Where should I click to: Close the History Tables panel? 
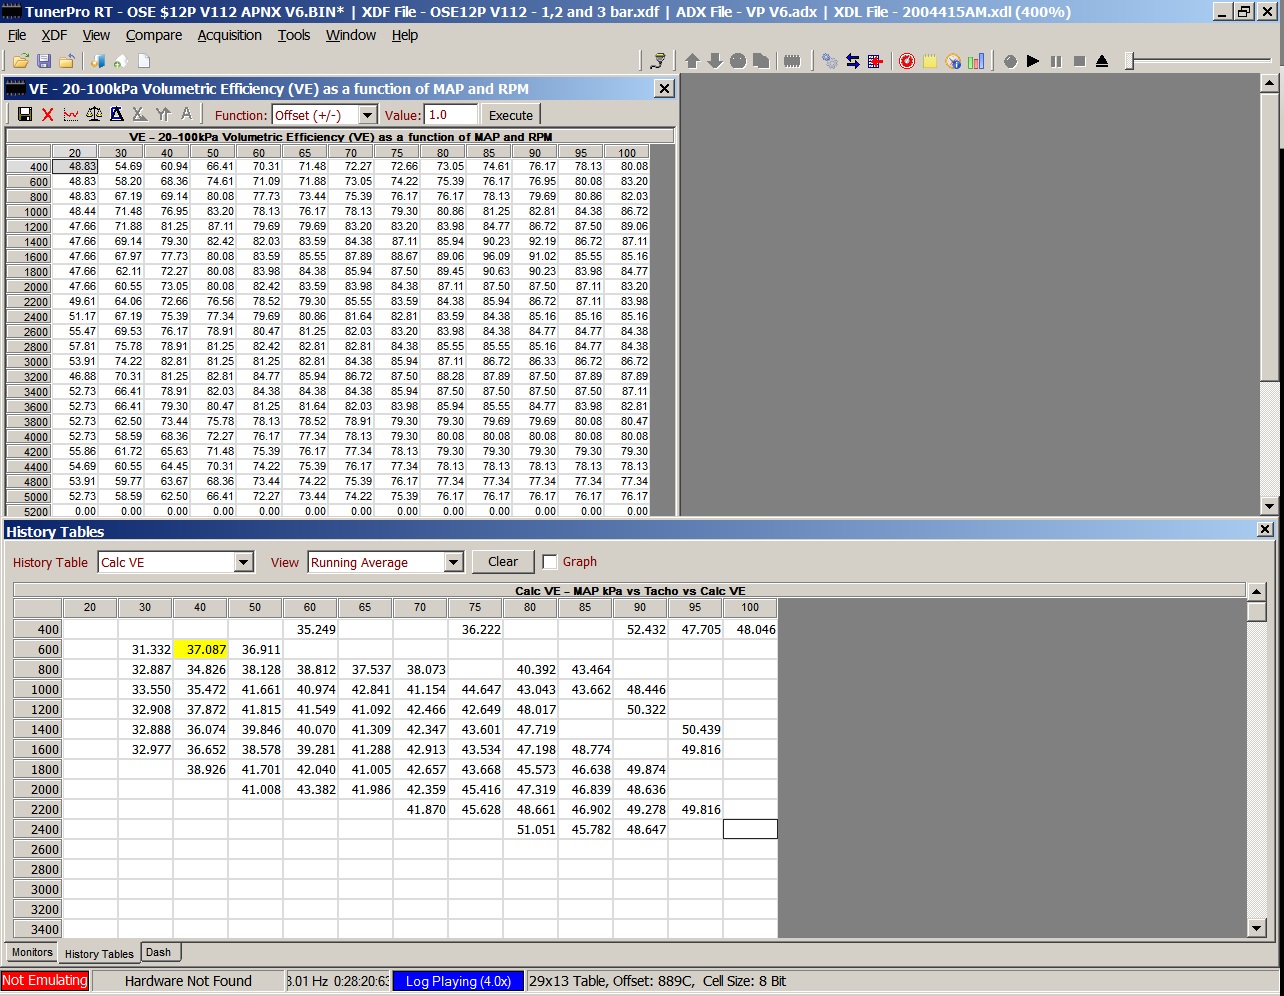click(1265, 530)
